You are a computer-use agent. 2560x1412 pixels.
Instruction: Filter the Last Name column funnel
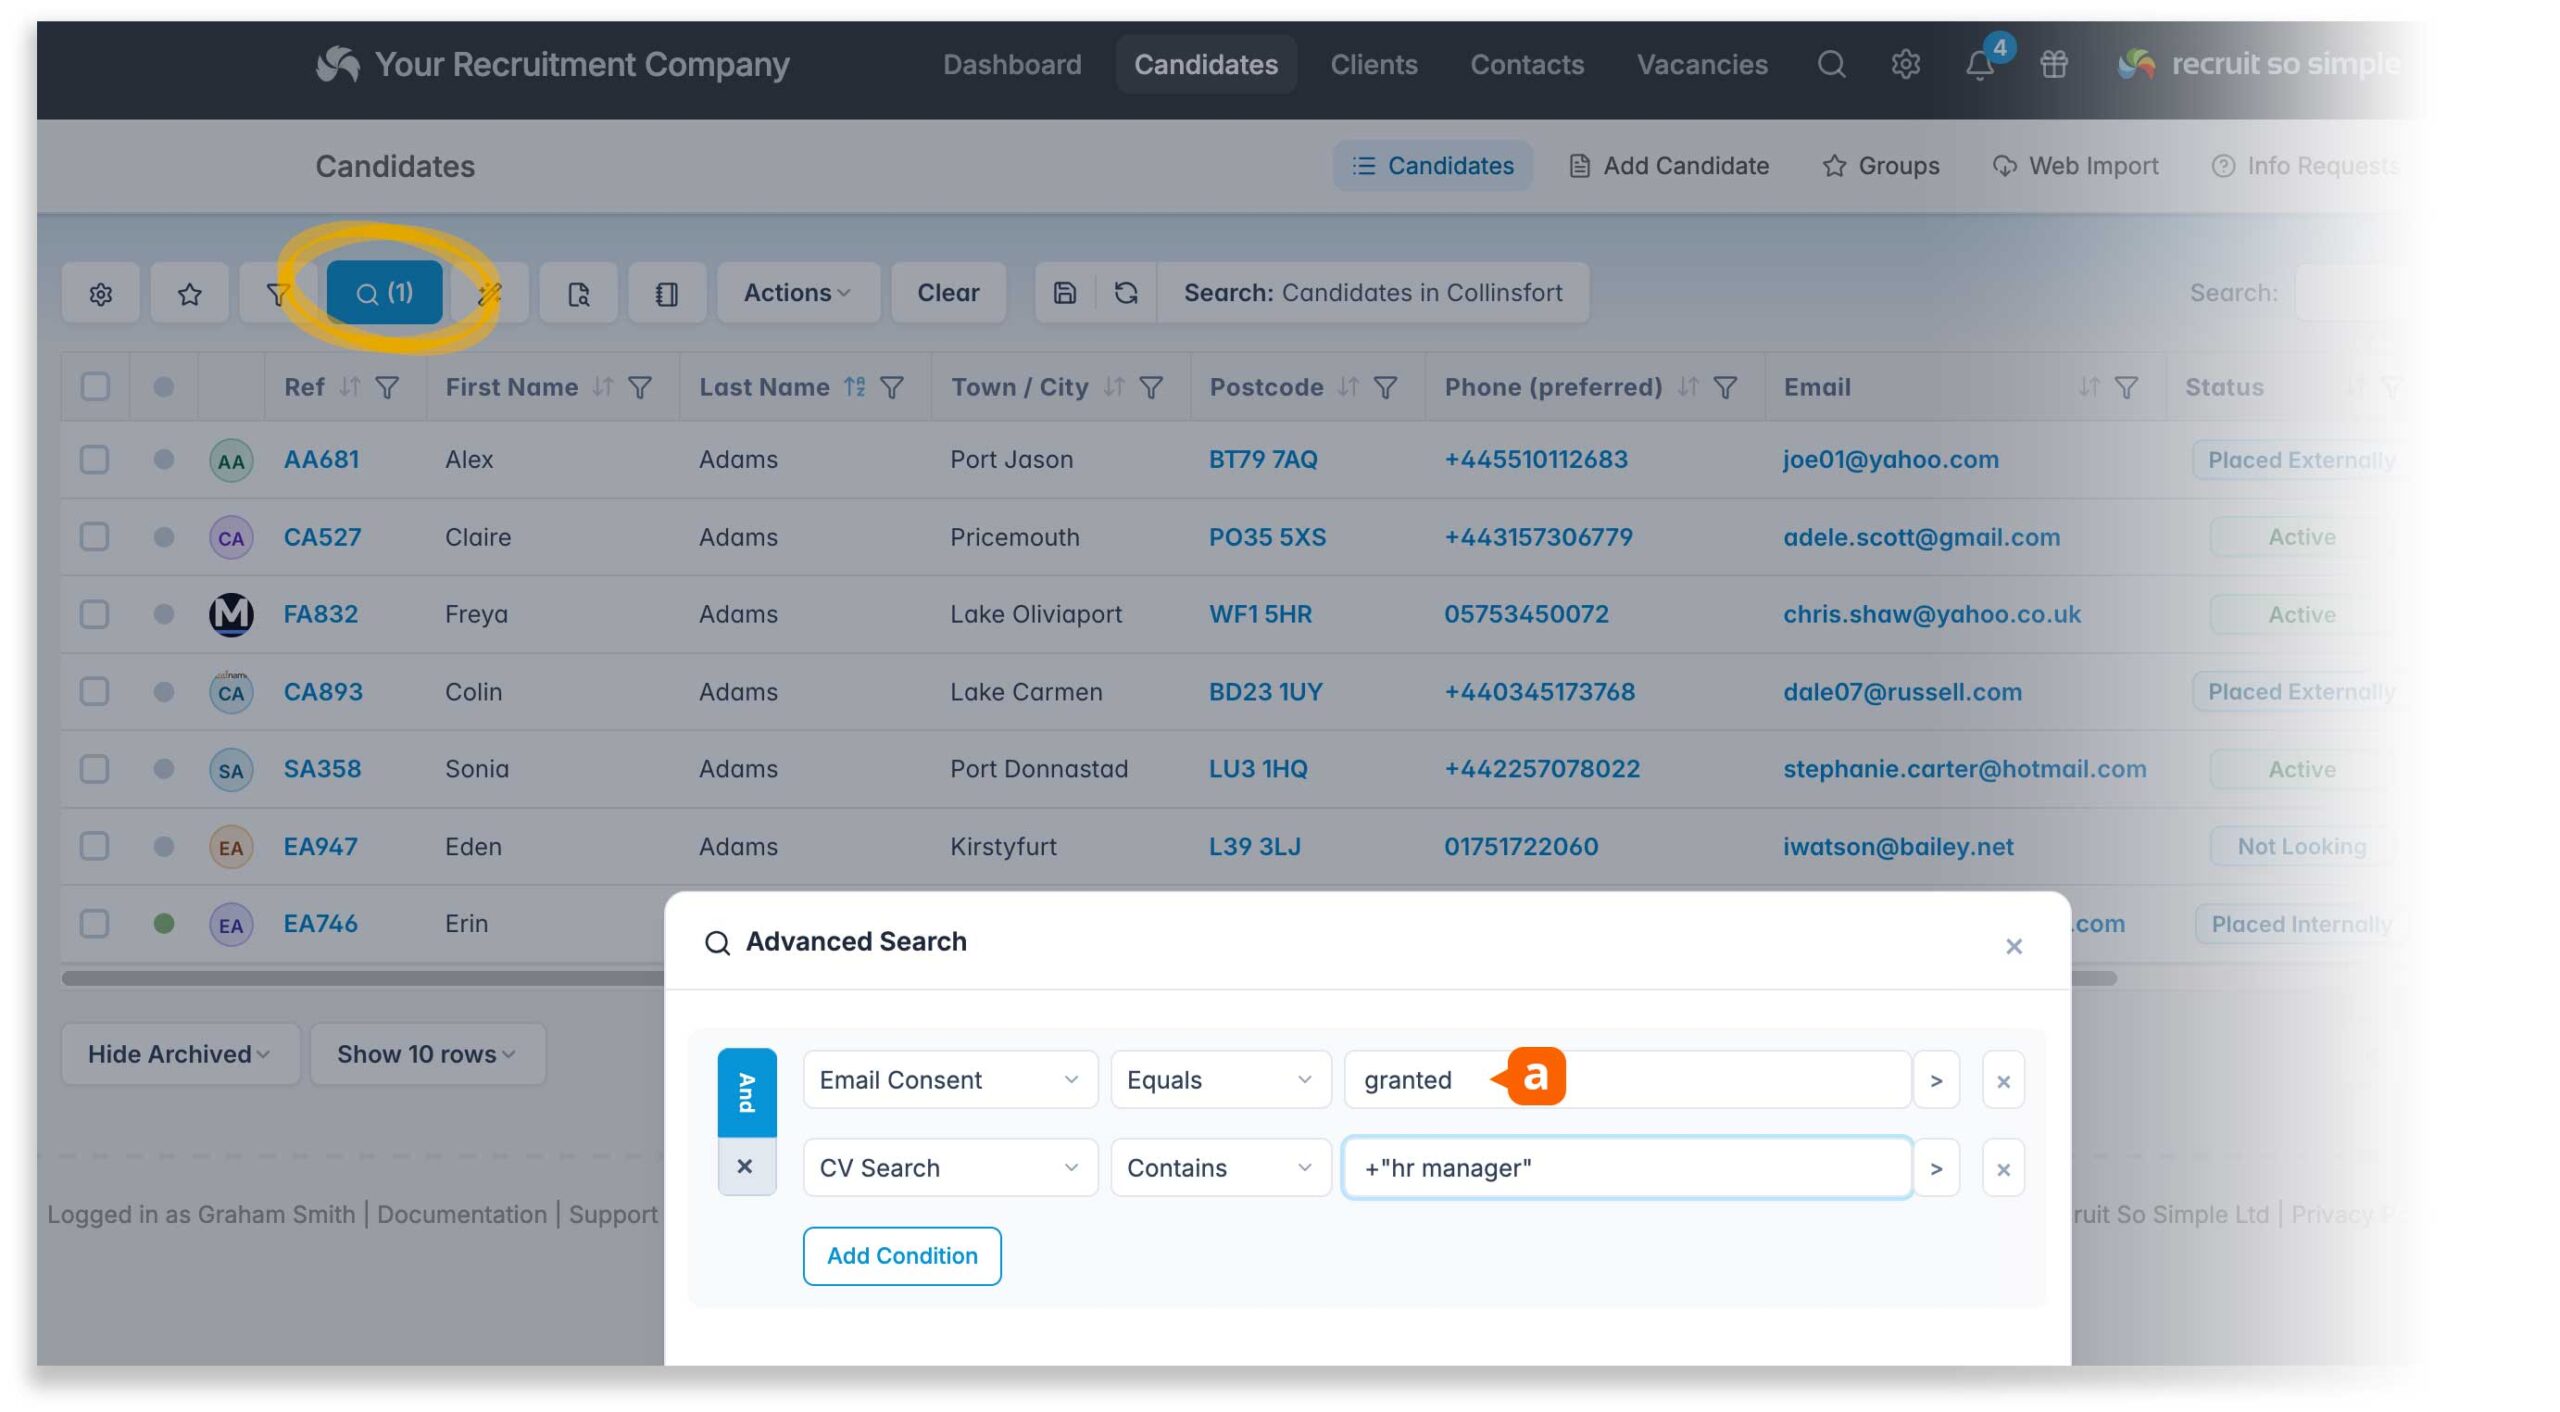(x=892, y=387)
